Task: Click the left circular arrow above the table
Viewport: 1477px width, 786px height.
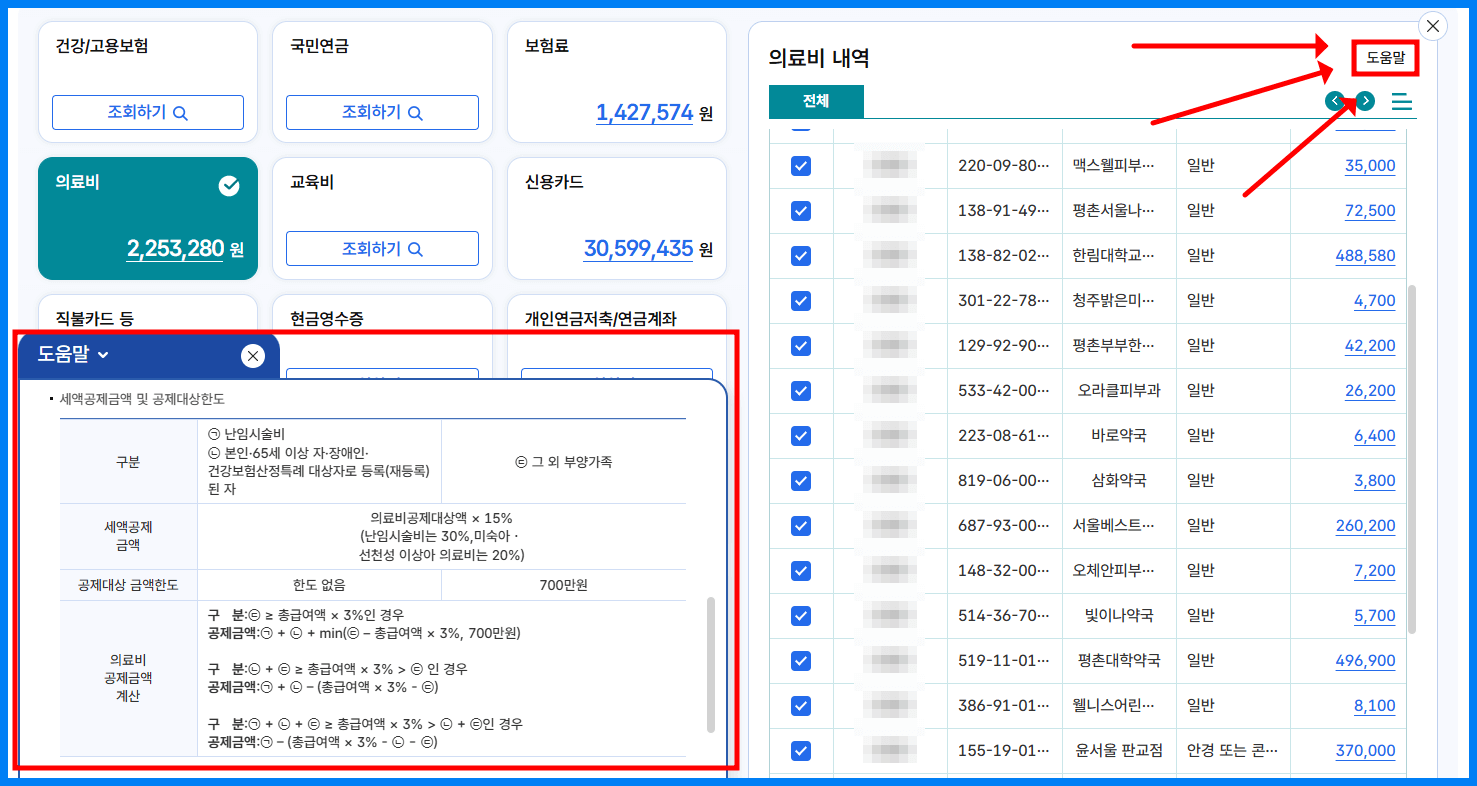Action: [1335, 101]
